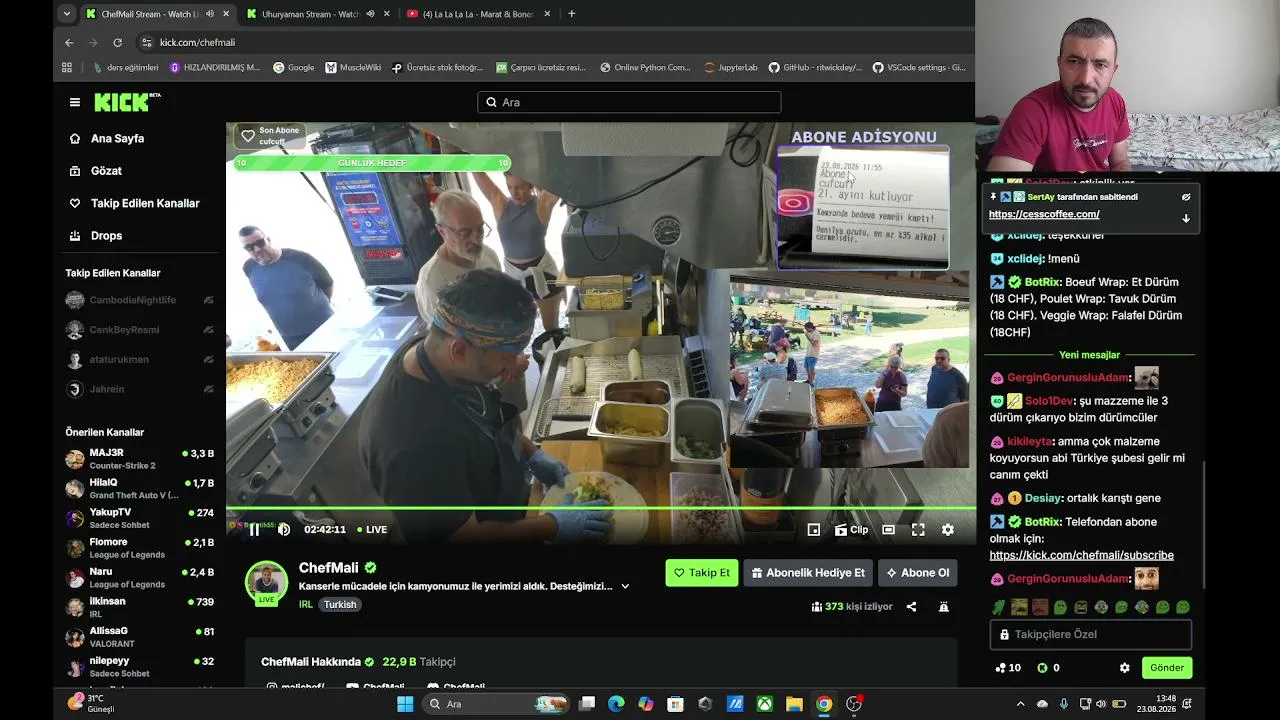Pause the ChefMali live stream
1280x720 pixels.
(x=254, y=530)
